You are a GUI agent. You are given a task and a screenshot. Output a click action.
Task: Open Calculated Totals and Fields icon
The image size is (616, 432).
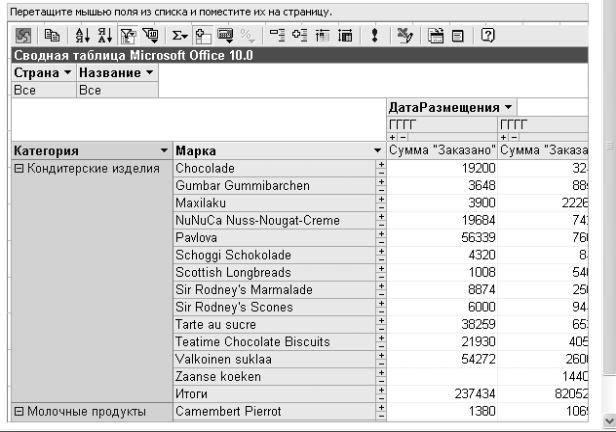click(x=225, y=36)
